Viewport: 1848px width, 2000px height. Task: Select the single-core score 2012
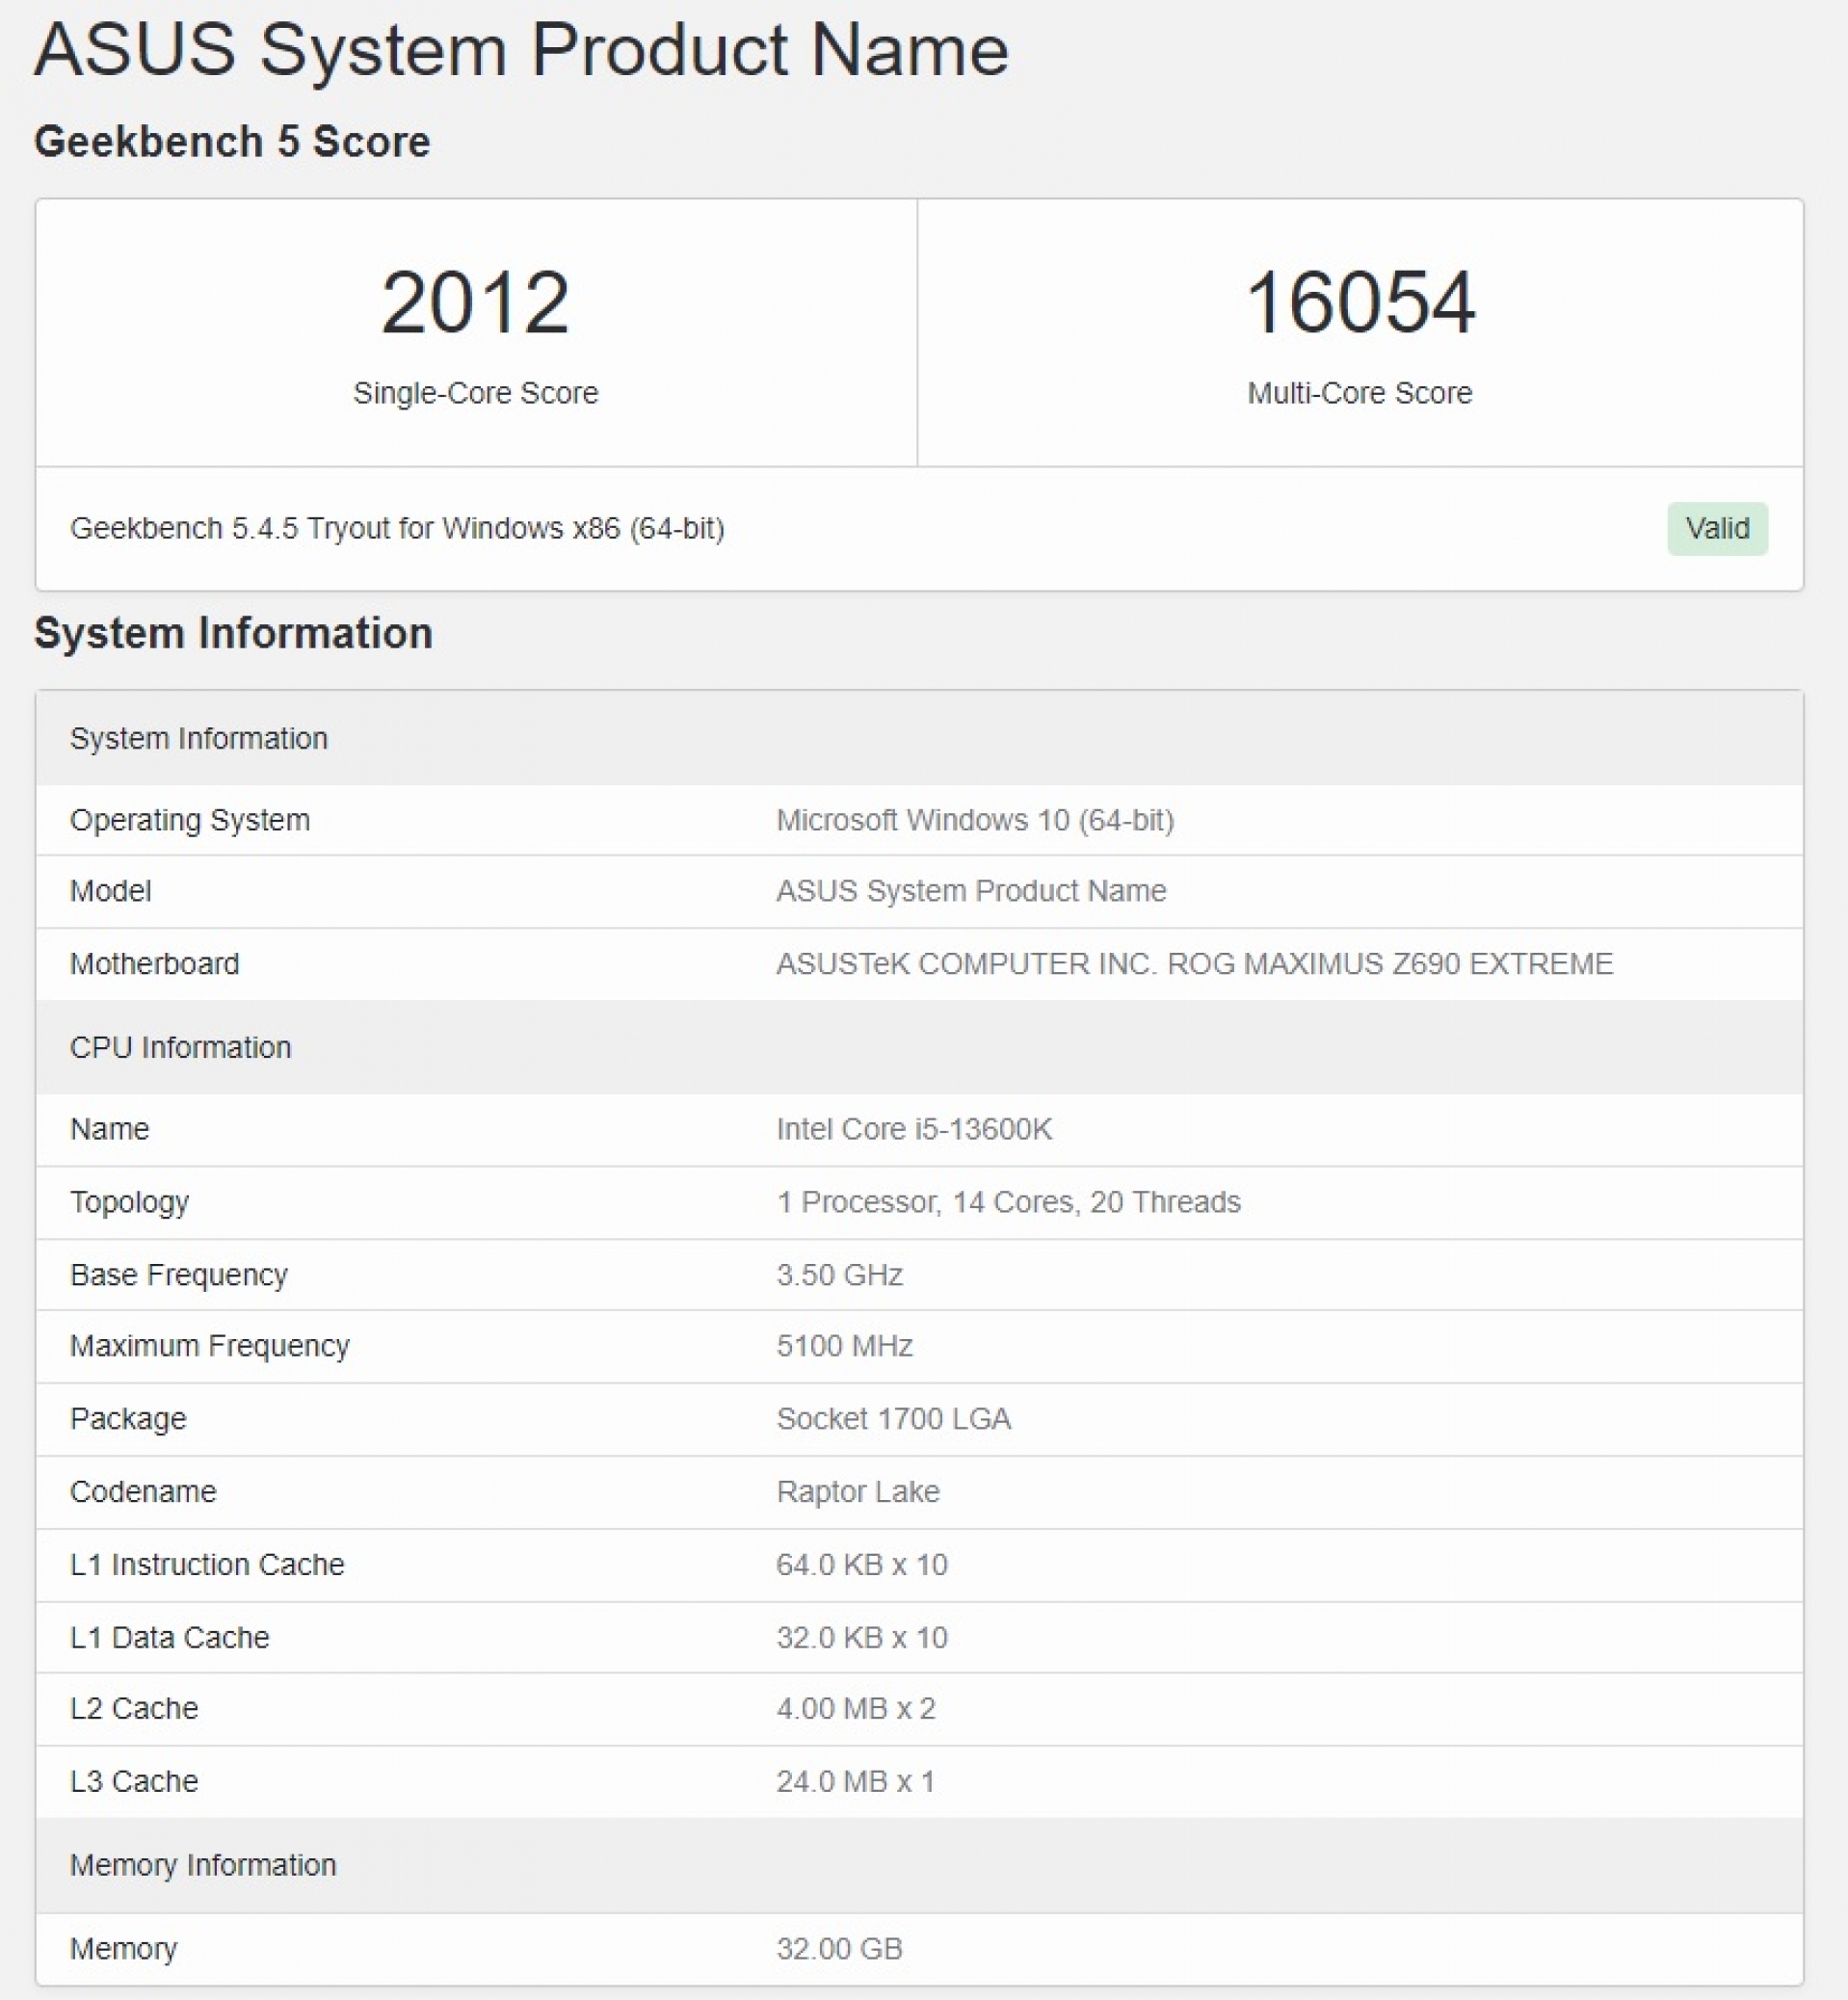pos(475,302)
